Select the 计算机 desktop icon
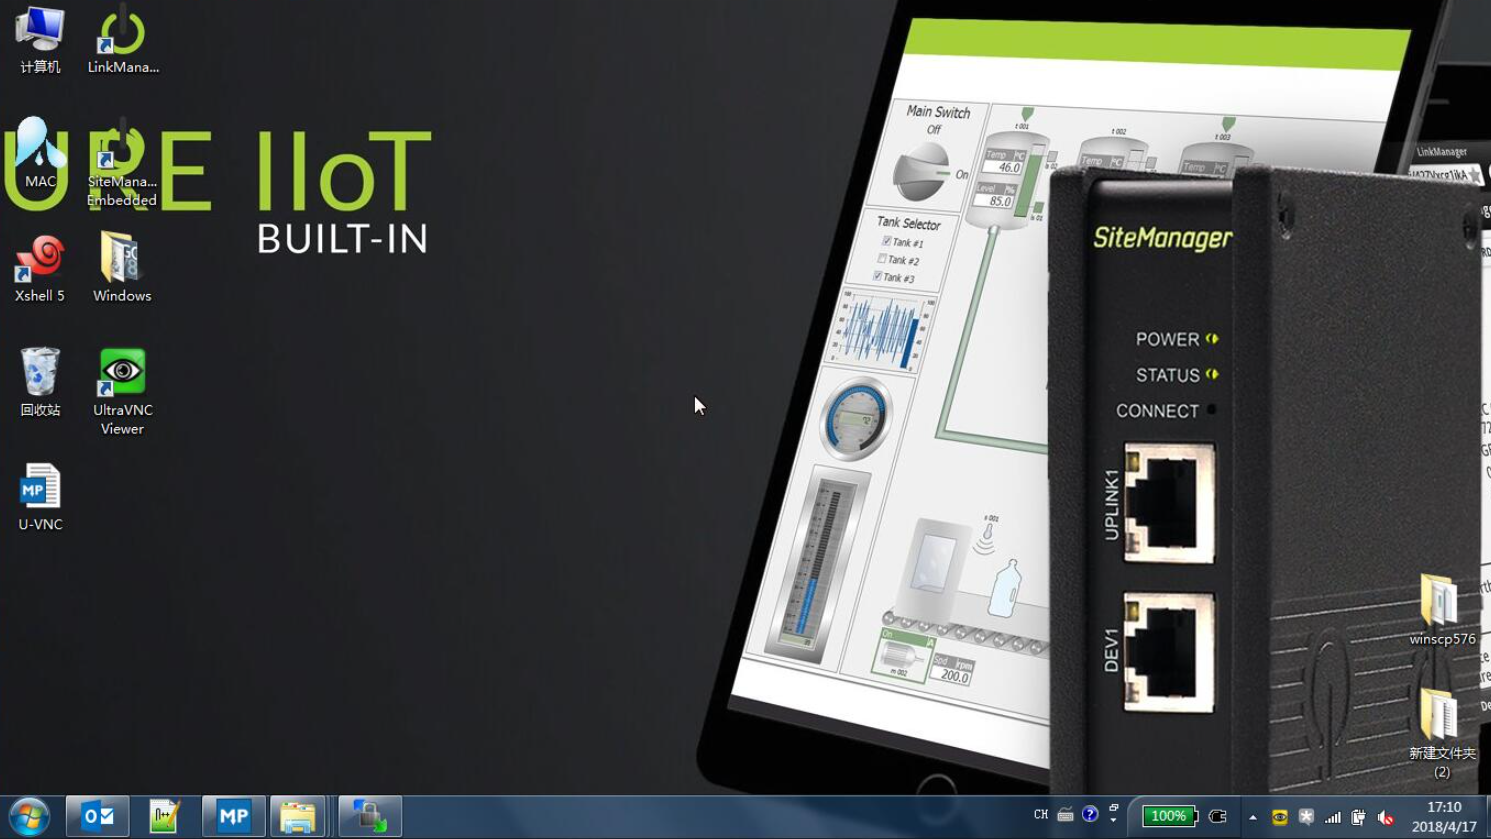This screenshot has width=1491, height=839. click(x=40, y=40)
